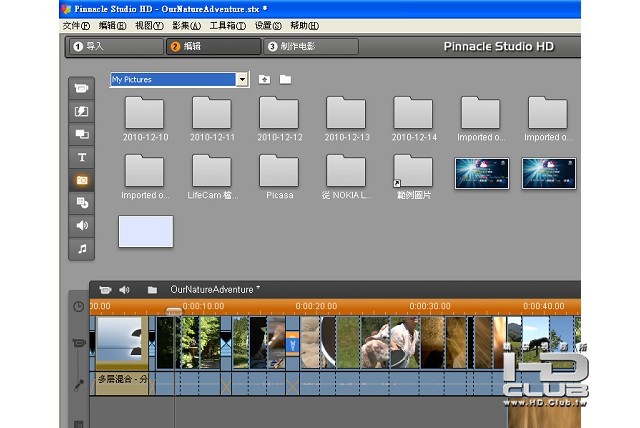Open the Videos album camcorder tab
The height and width of the screenshot is (428, 640).
82,88
